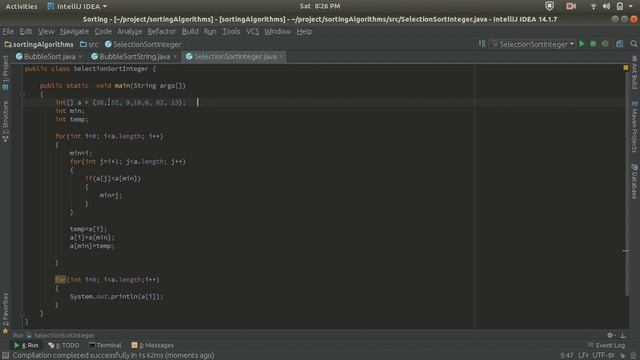The image size is (640, 360).
Task: Open line separator LF selector
Action: pyautogui.click(x=583, y=356)
